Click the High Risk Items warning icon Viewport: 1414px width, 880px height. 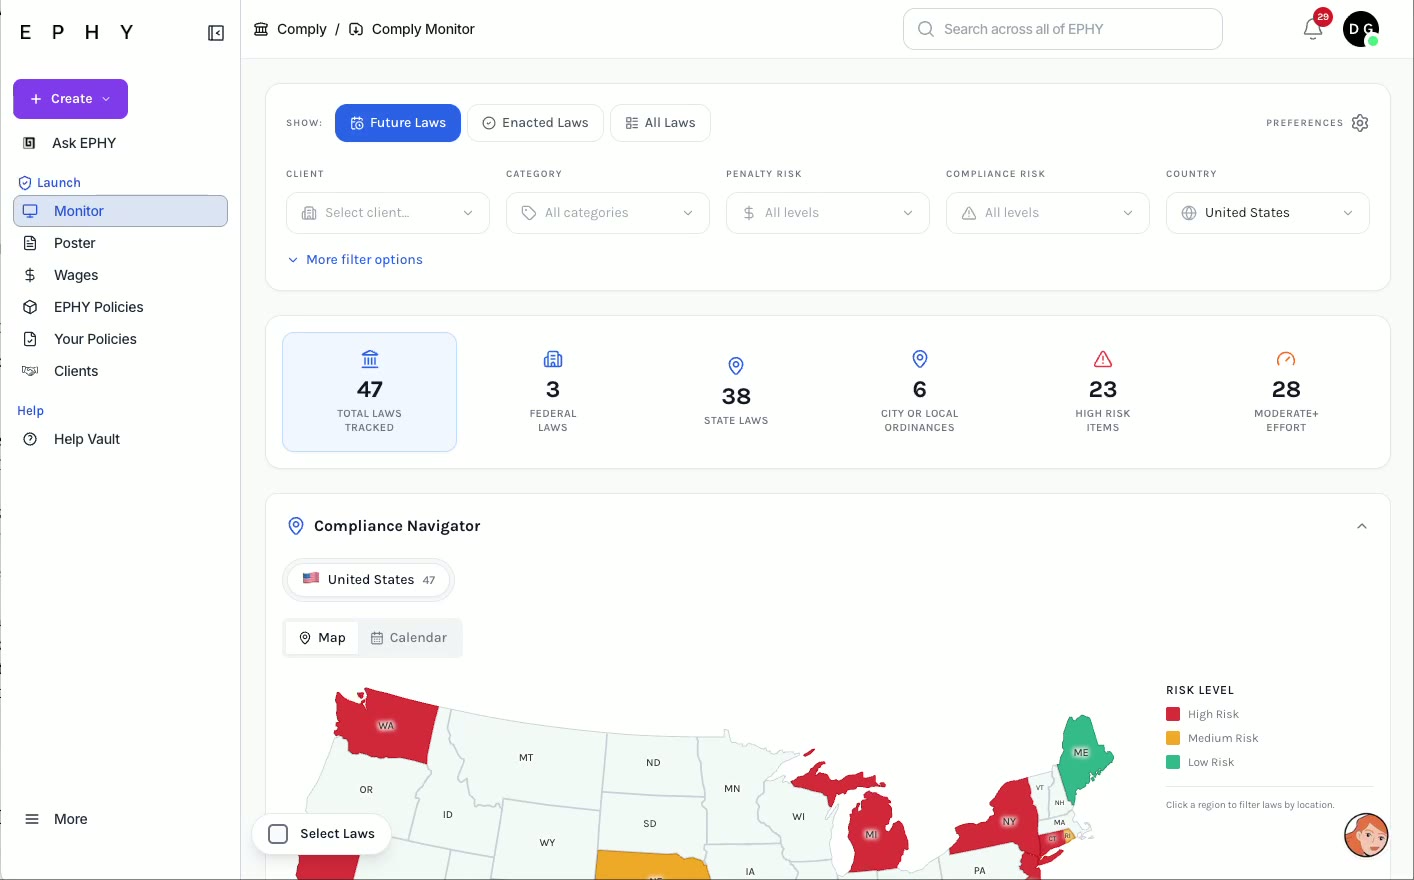click(x=1103, y=359)
